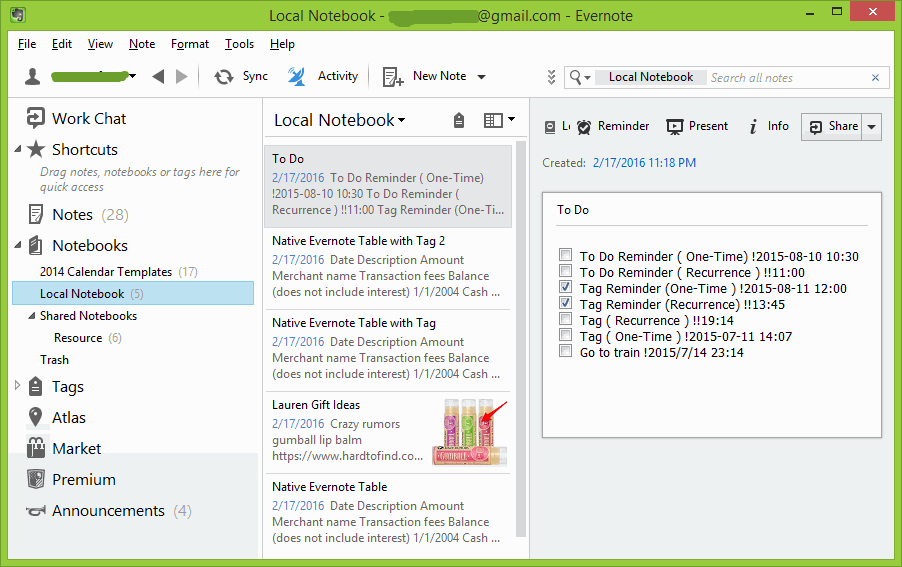Click the Notes icon in sidebar
The width and height of the screenshot is (902, 567).
tap(36, 214)
